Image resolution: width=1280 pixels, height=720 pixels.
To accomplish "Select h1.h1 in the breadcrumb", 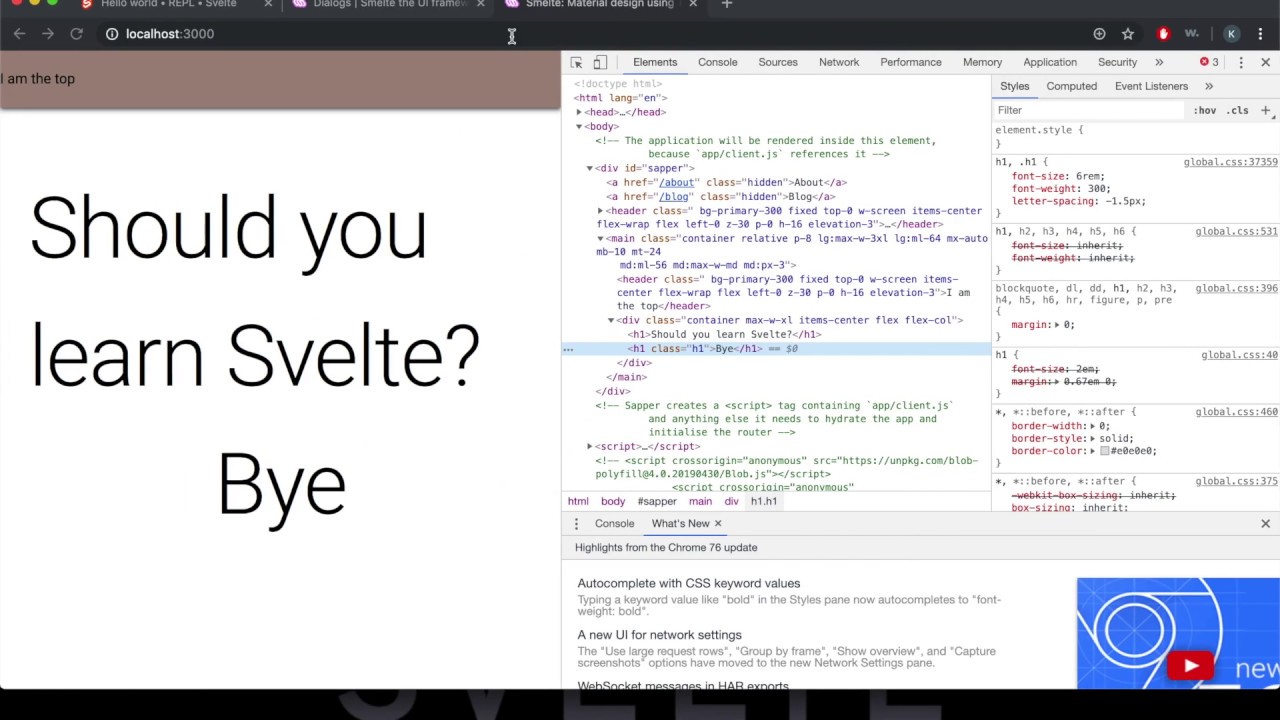I will 764,501.
